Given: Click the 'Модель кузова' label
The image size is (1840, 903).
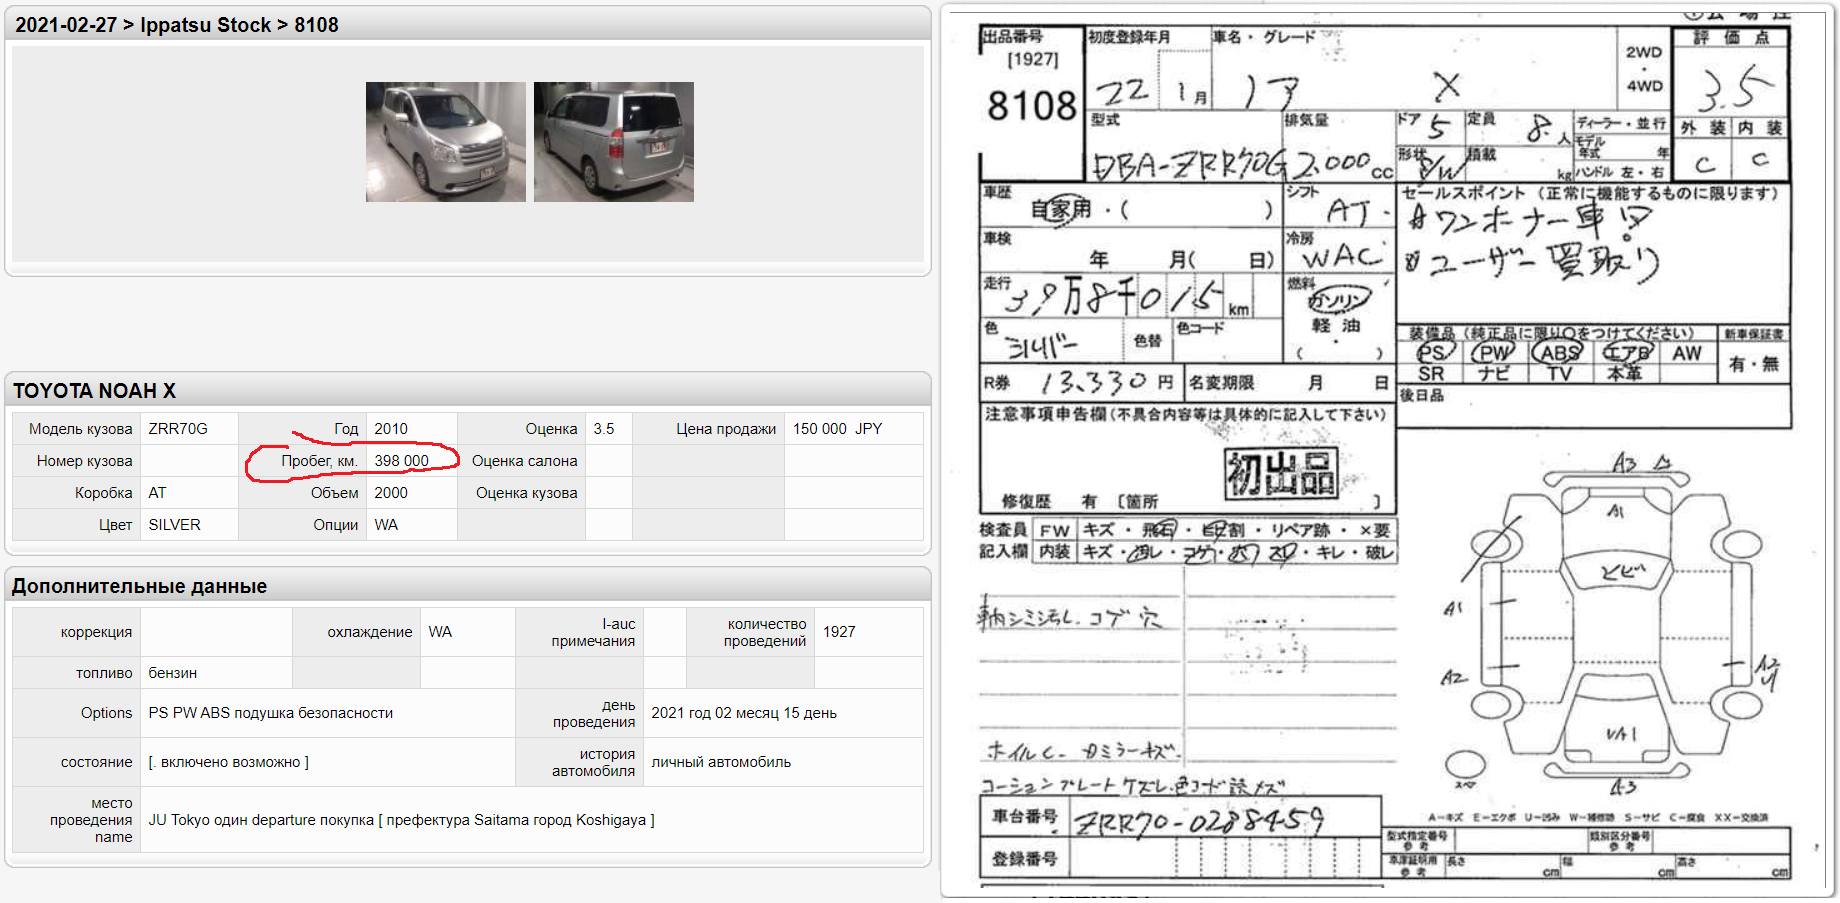Looking at the screenshot, I should 80,429.
